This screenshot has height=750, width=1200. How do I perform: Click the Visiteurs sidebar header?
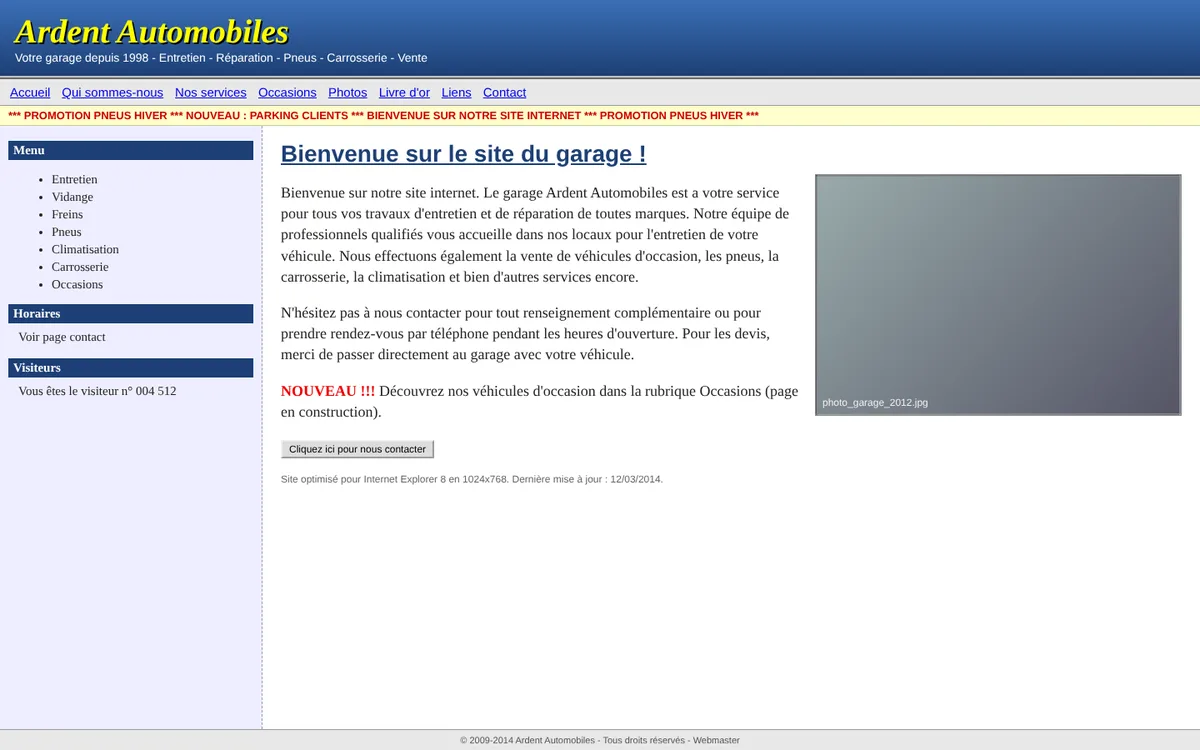pos(131,367)
